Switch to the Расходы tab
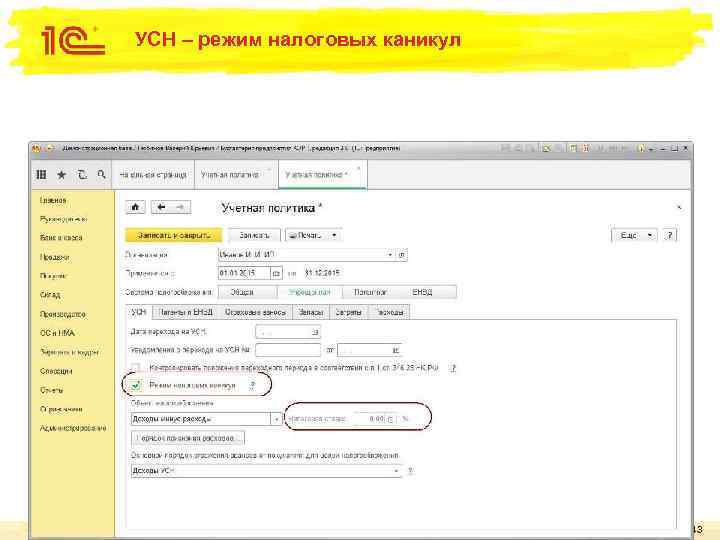Viewport: 720px width, 540px height. 389,312
